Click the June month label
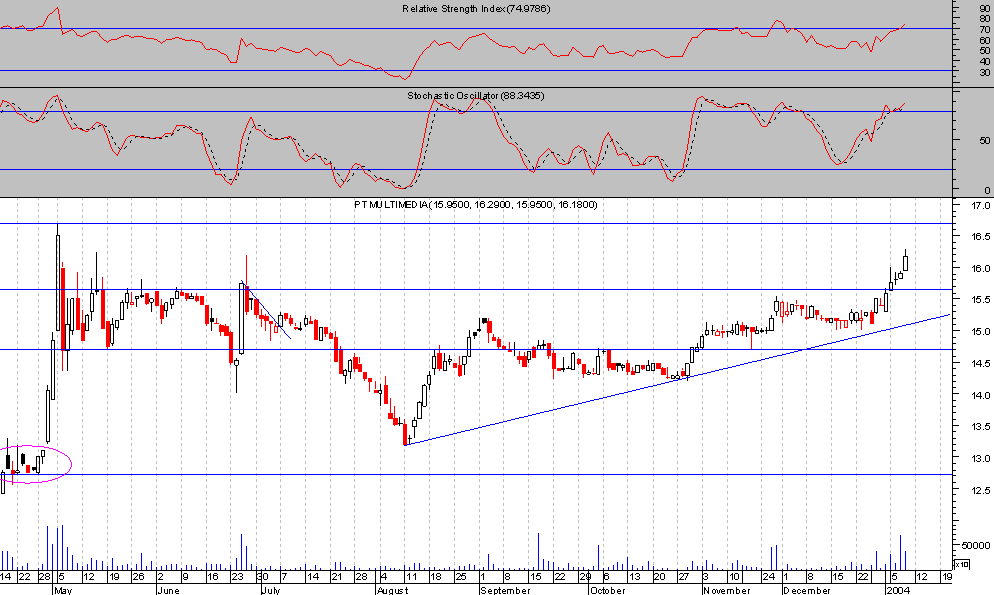 click(x=168, y=590)
